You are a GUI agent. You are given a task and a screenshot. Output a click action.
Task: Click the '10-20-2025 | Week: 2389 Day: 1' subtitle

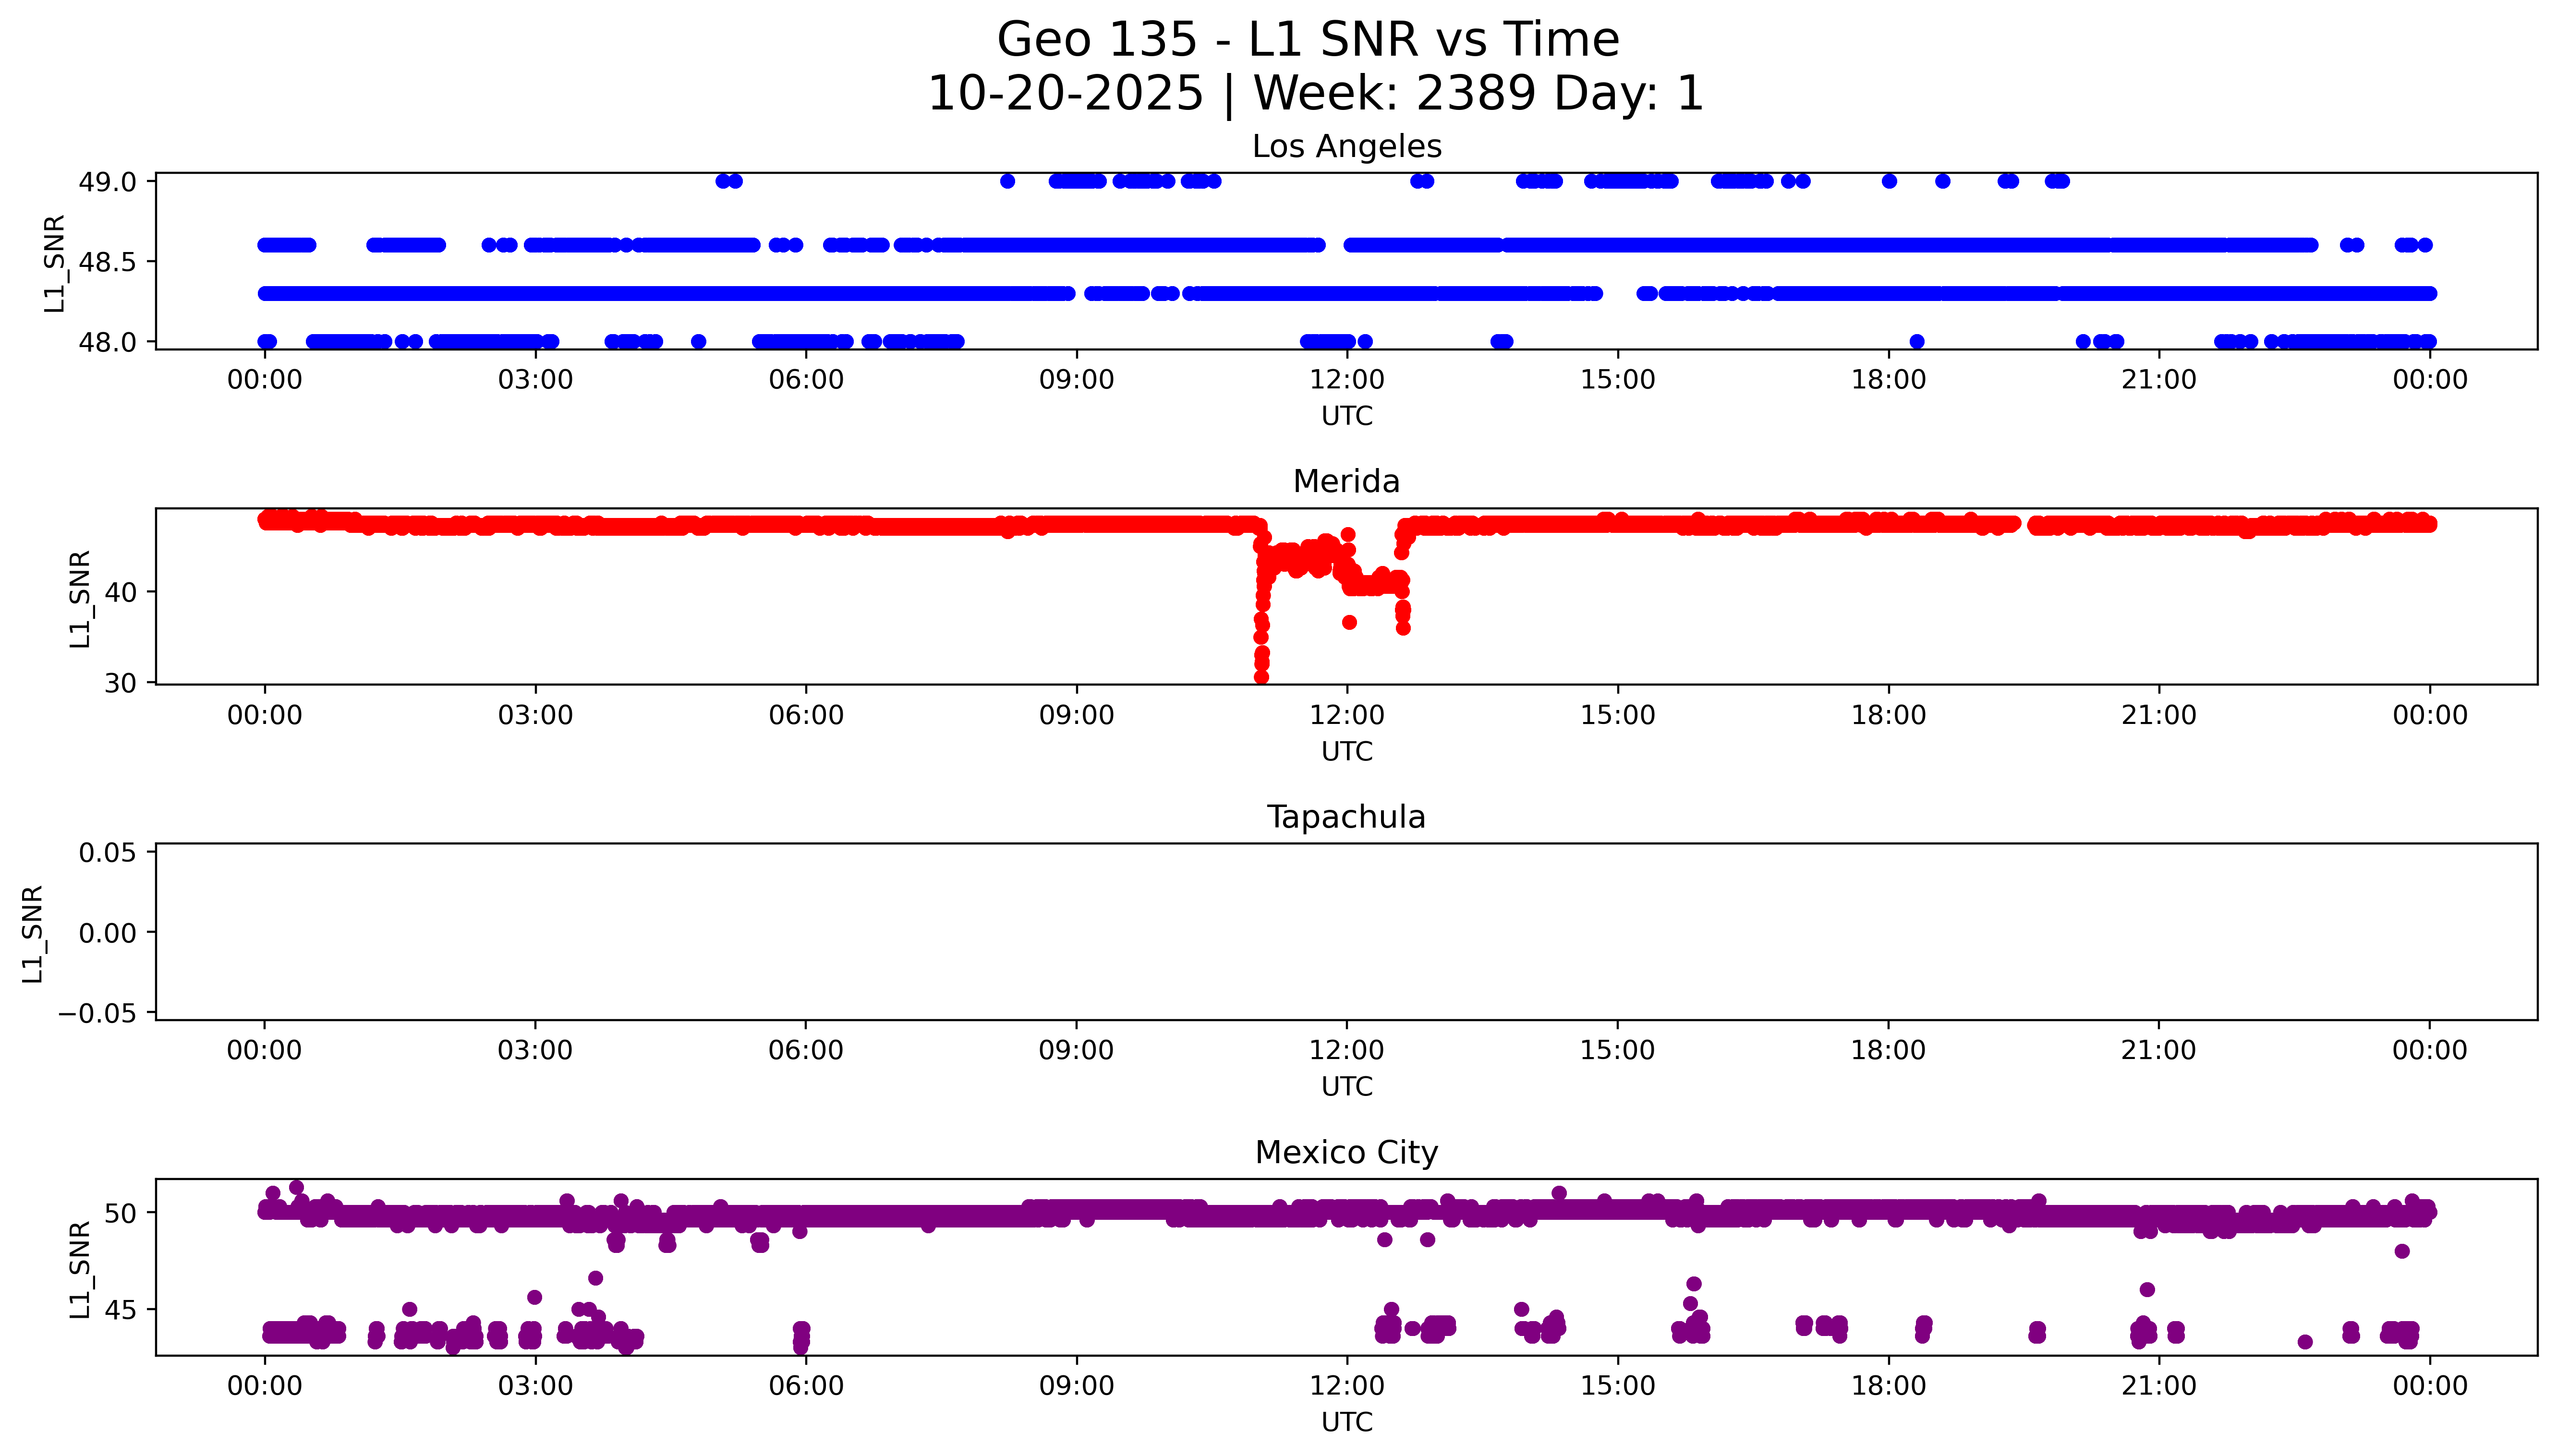point(1315,94)
